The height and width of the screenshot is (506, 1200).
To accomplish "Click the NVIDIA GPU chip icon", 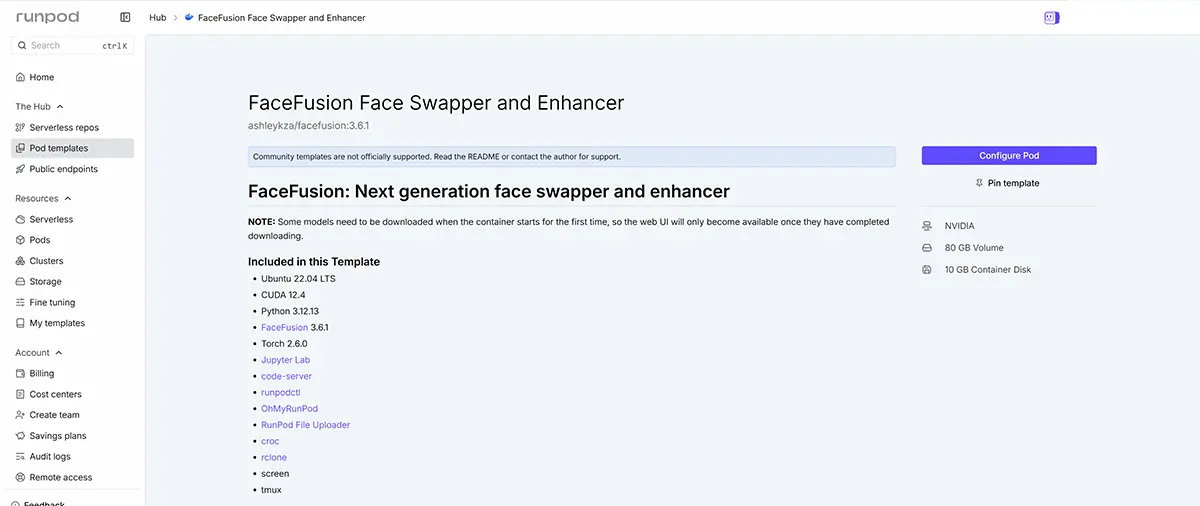I will pos(926,226).
